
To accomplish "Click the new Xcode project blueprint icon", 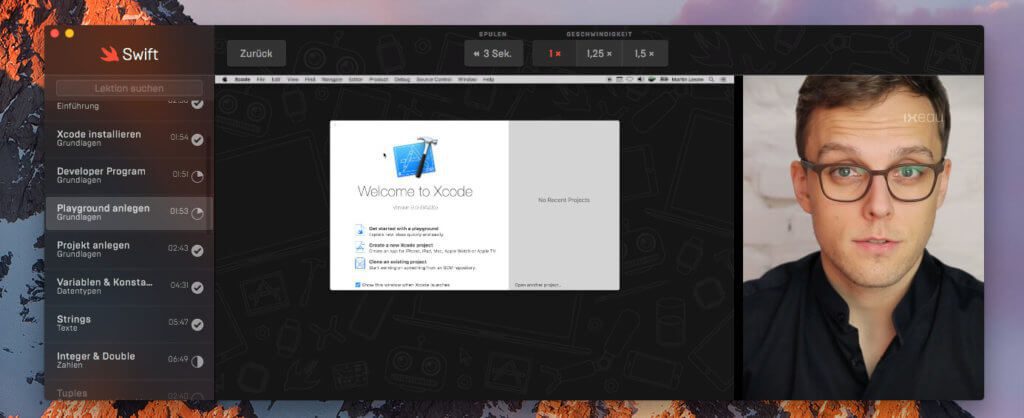I will tap(360, 247).
